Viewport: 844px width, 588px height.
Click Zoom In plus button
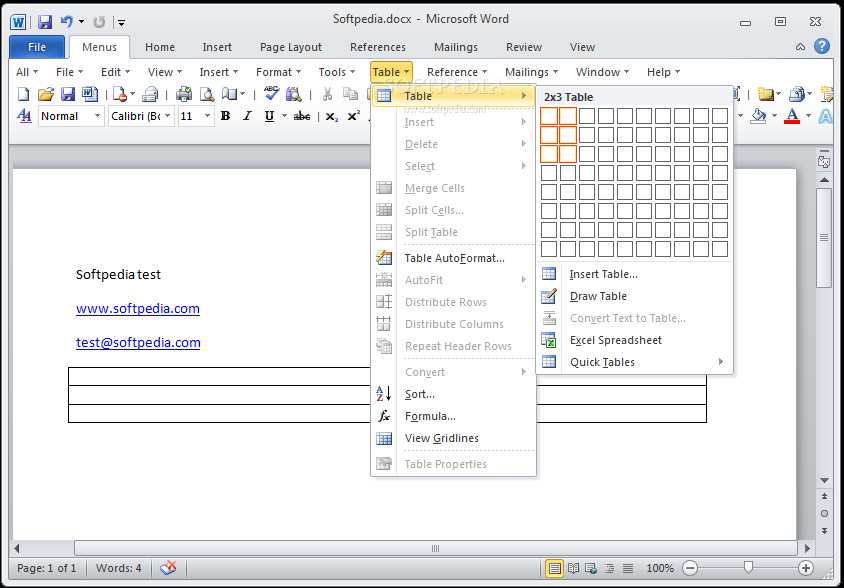806,568
